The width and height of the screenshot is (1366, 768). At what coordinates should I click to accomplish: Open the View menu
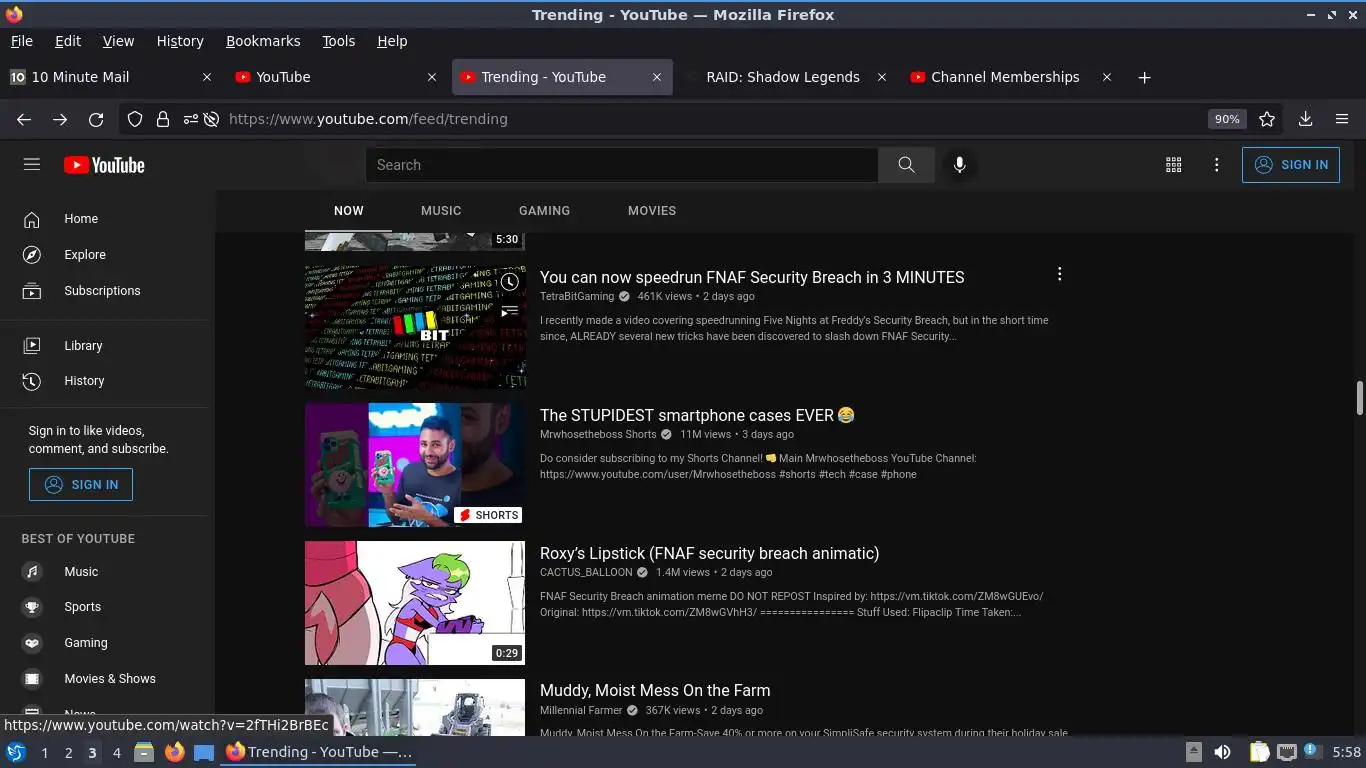118,41
